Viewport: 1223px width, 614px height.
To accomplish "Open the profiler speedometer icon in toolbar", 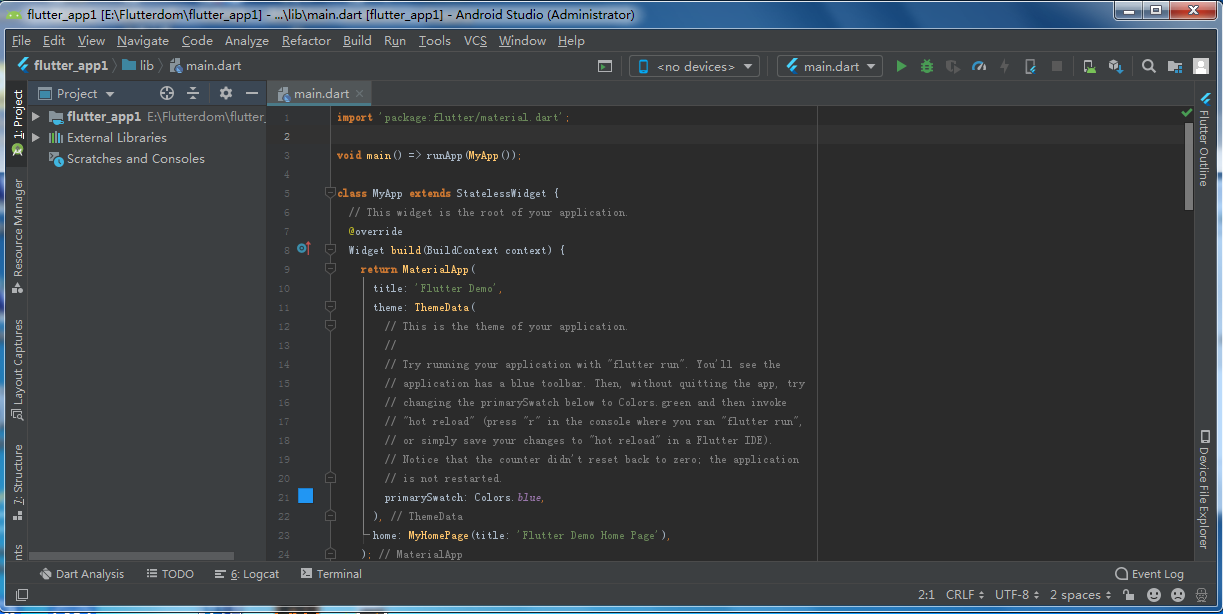I will coord(979,66).
